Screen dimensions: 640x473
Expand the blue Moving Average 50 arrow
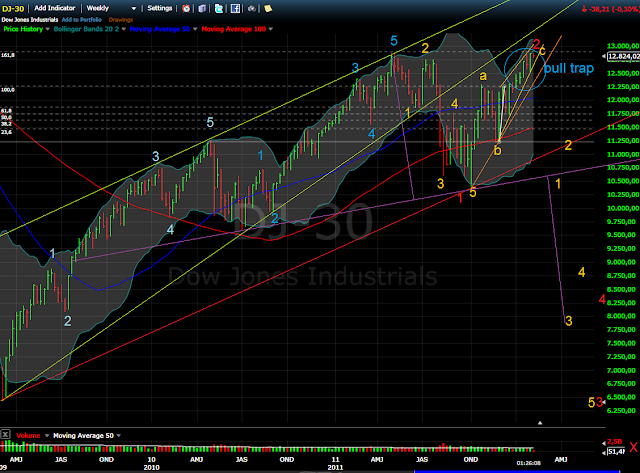pyautogui.click(x=195, y=29)
